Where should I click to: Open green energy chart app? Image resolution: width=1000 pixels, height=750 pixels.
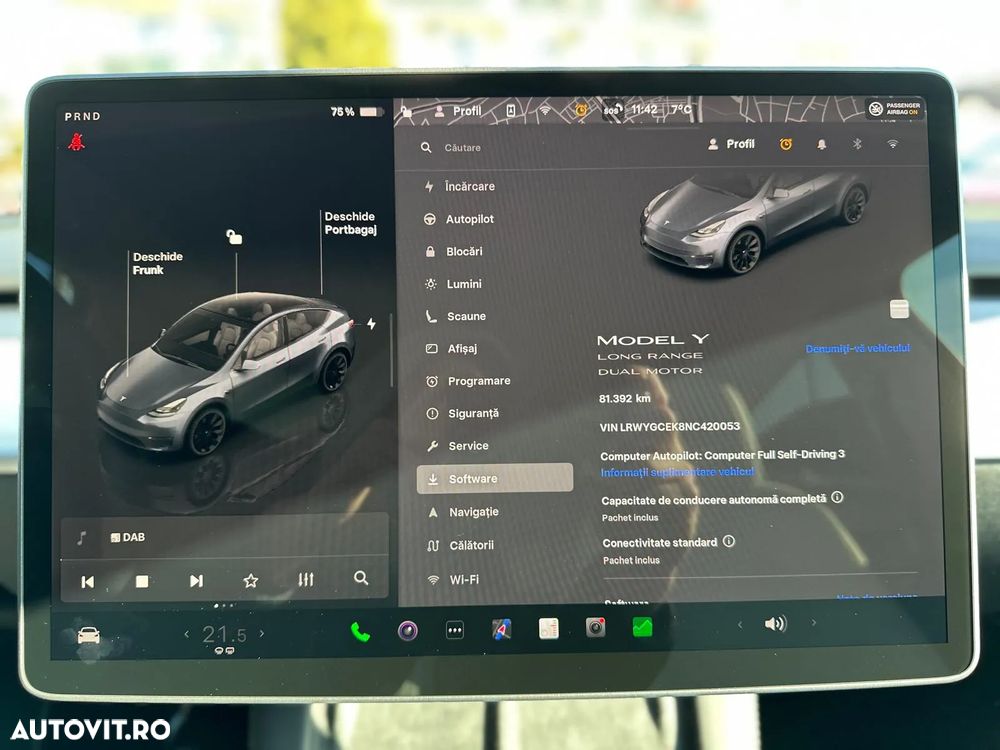[x=643, y=627]
